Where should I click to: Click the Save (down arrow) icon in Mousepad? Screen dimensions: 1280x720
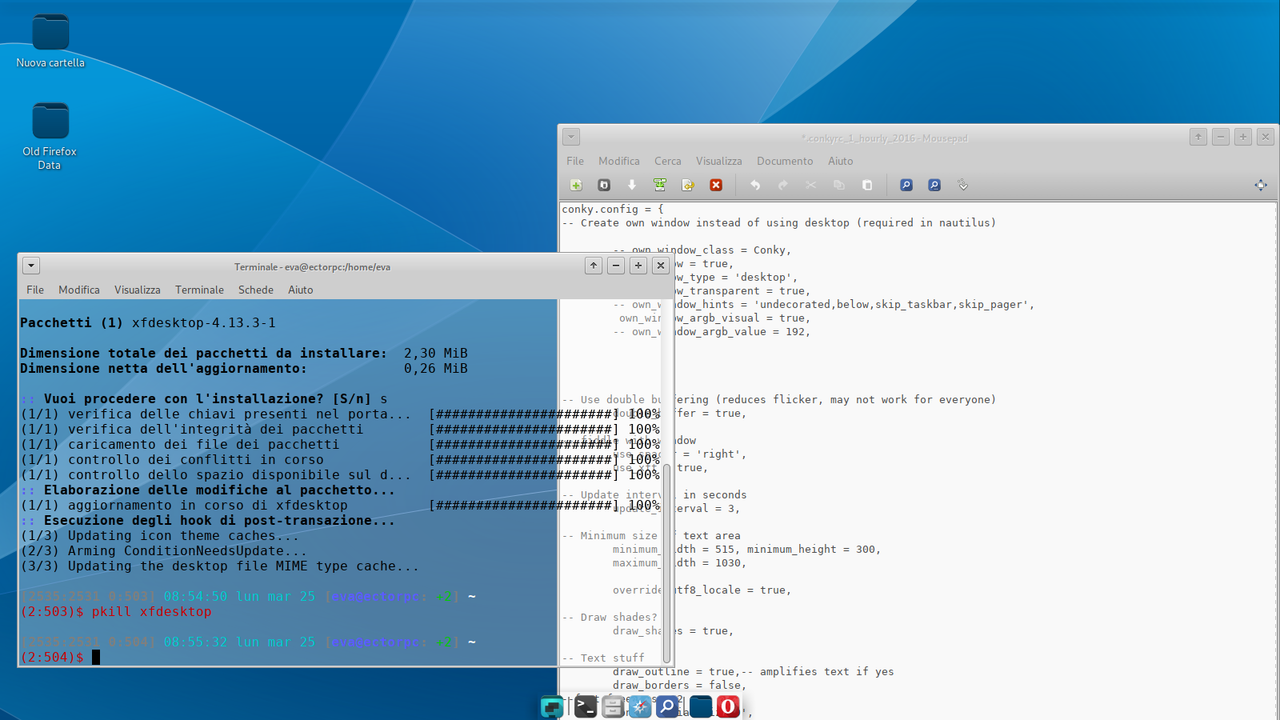[x=632, y=185]
